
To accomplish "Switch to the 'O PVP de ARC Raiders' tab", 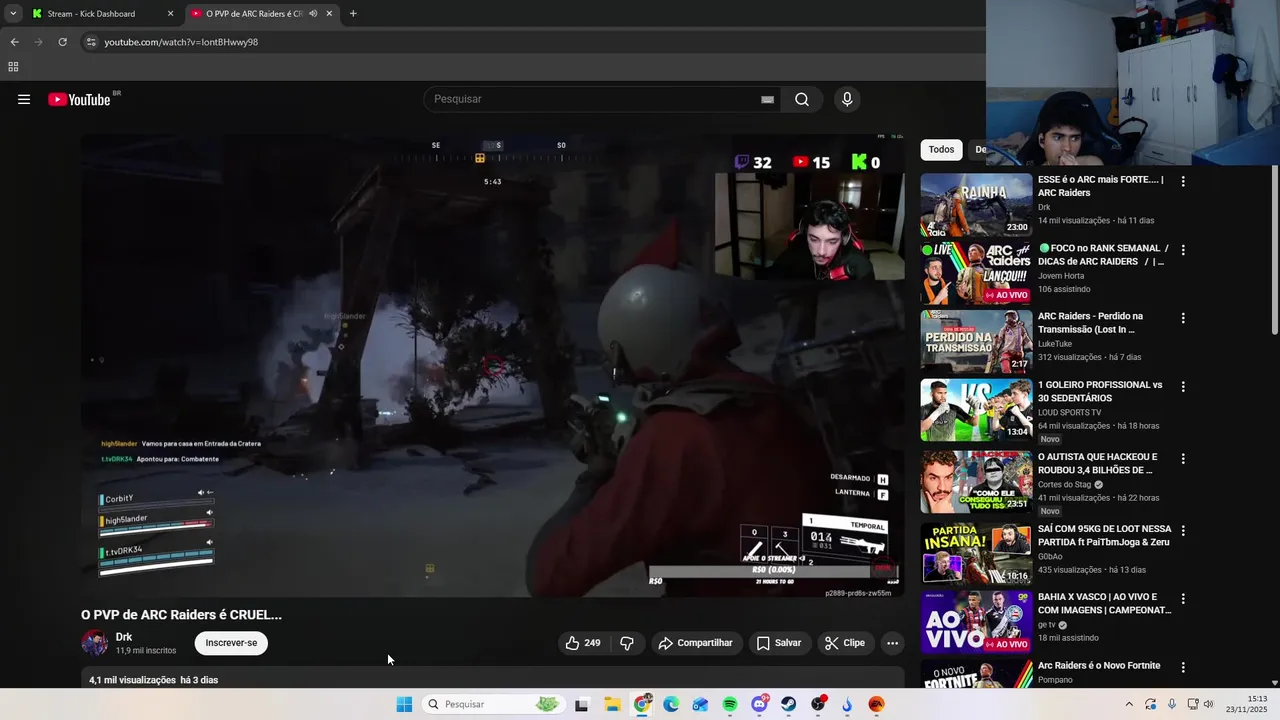I will [253, 14].
